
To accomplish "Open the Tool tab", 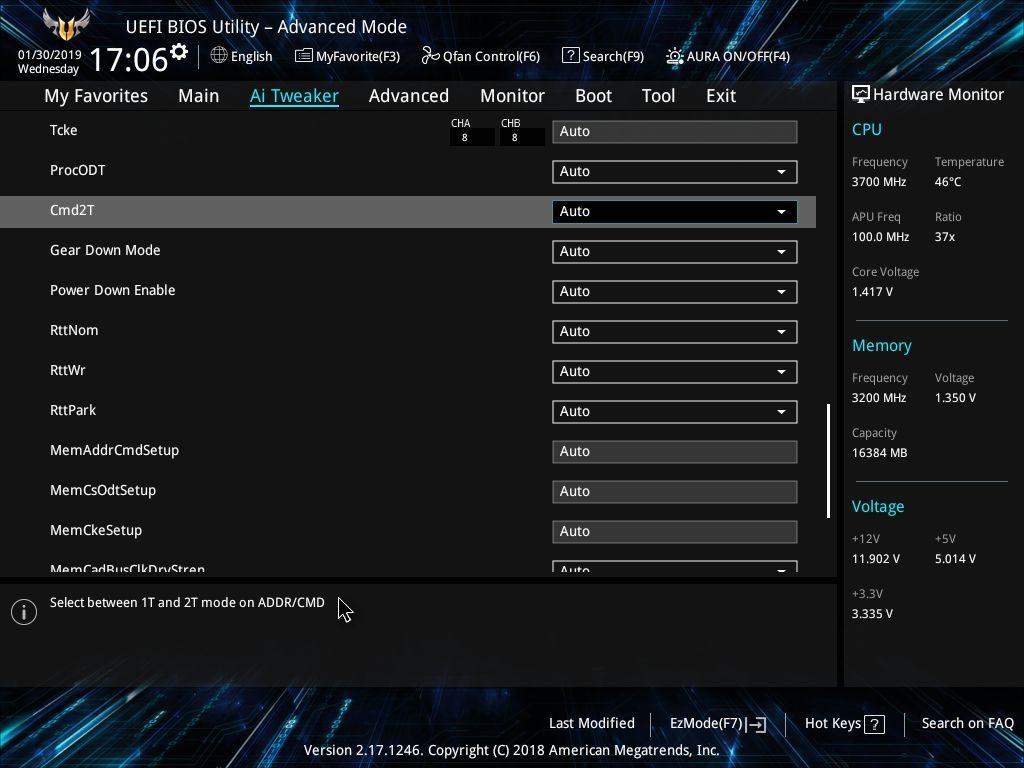I will tap(658, 96).
